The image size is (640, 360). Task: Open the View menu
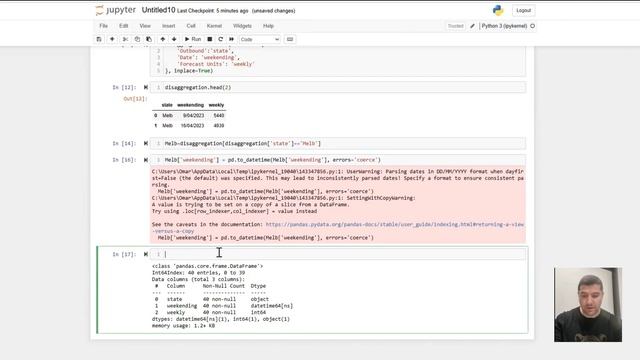point(145,26)
